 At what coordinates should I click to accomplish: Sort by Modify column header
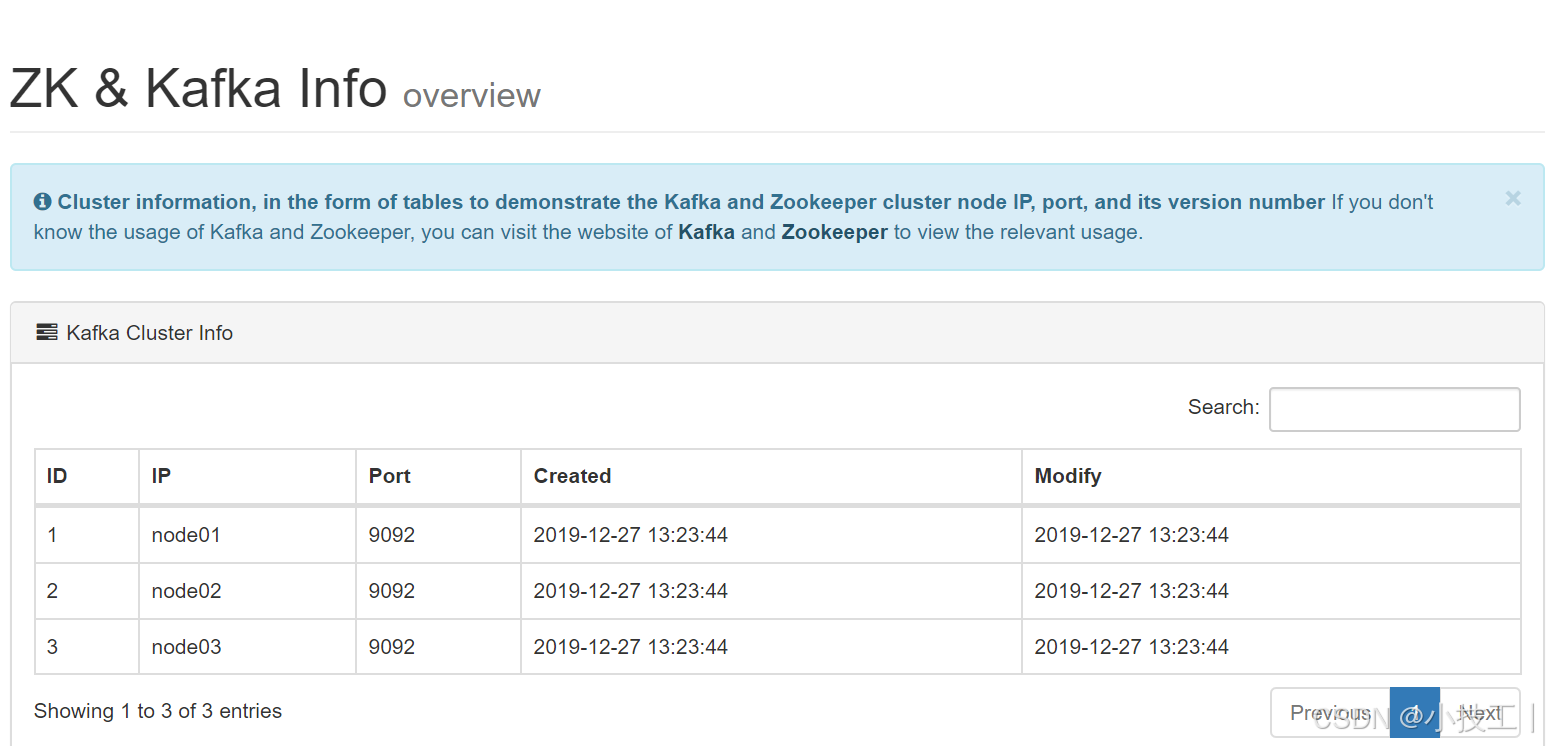1271,476
